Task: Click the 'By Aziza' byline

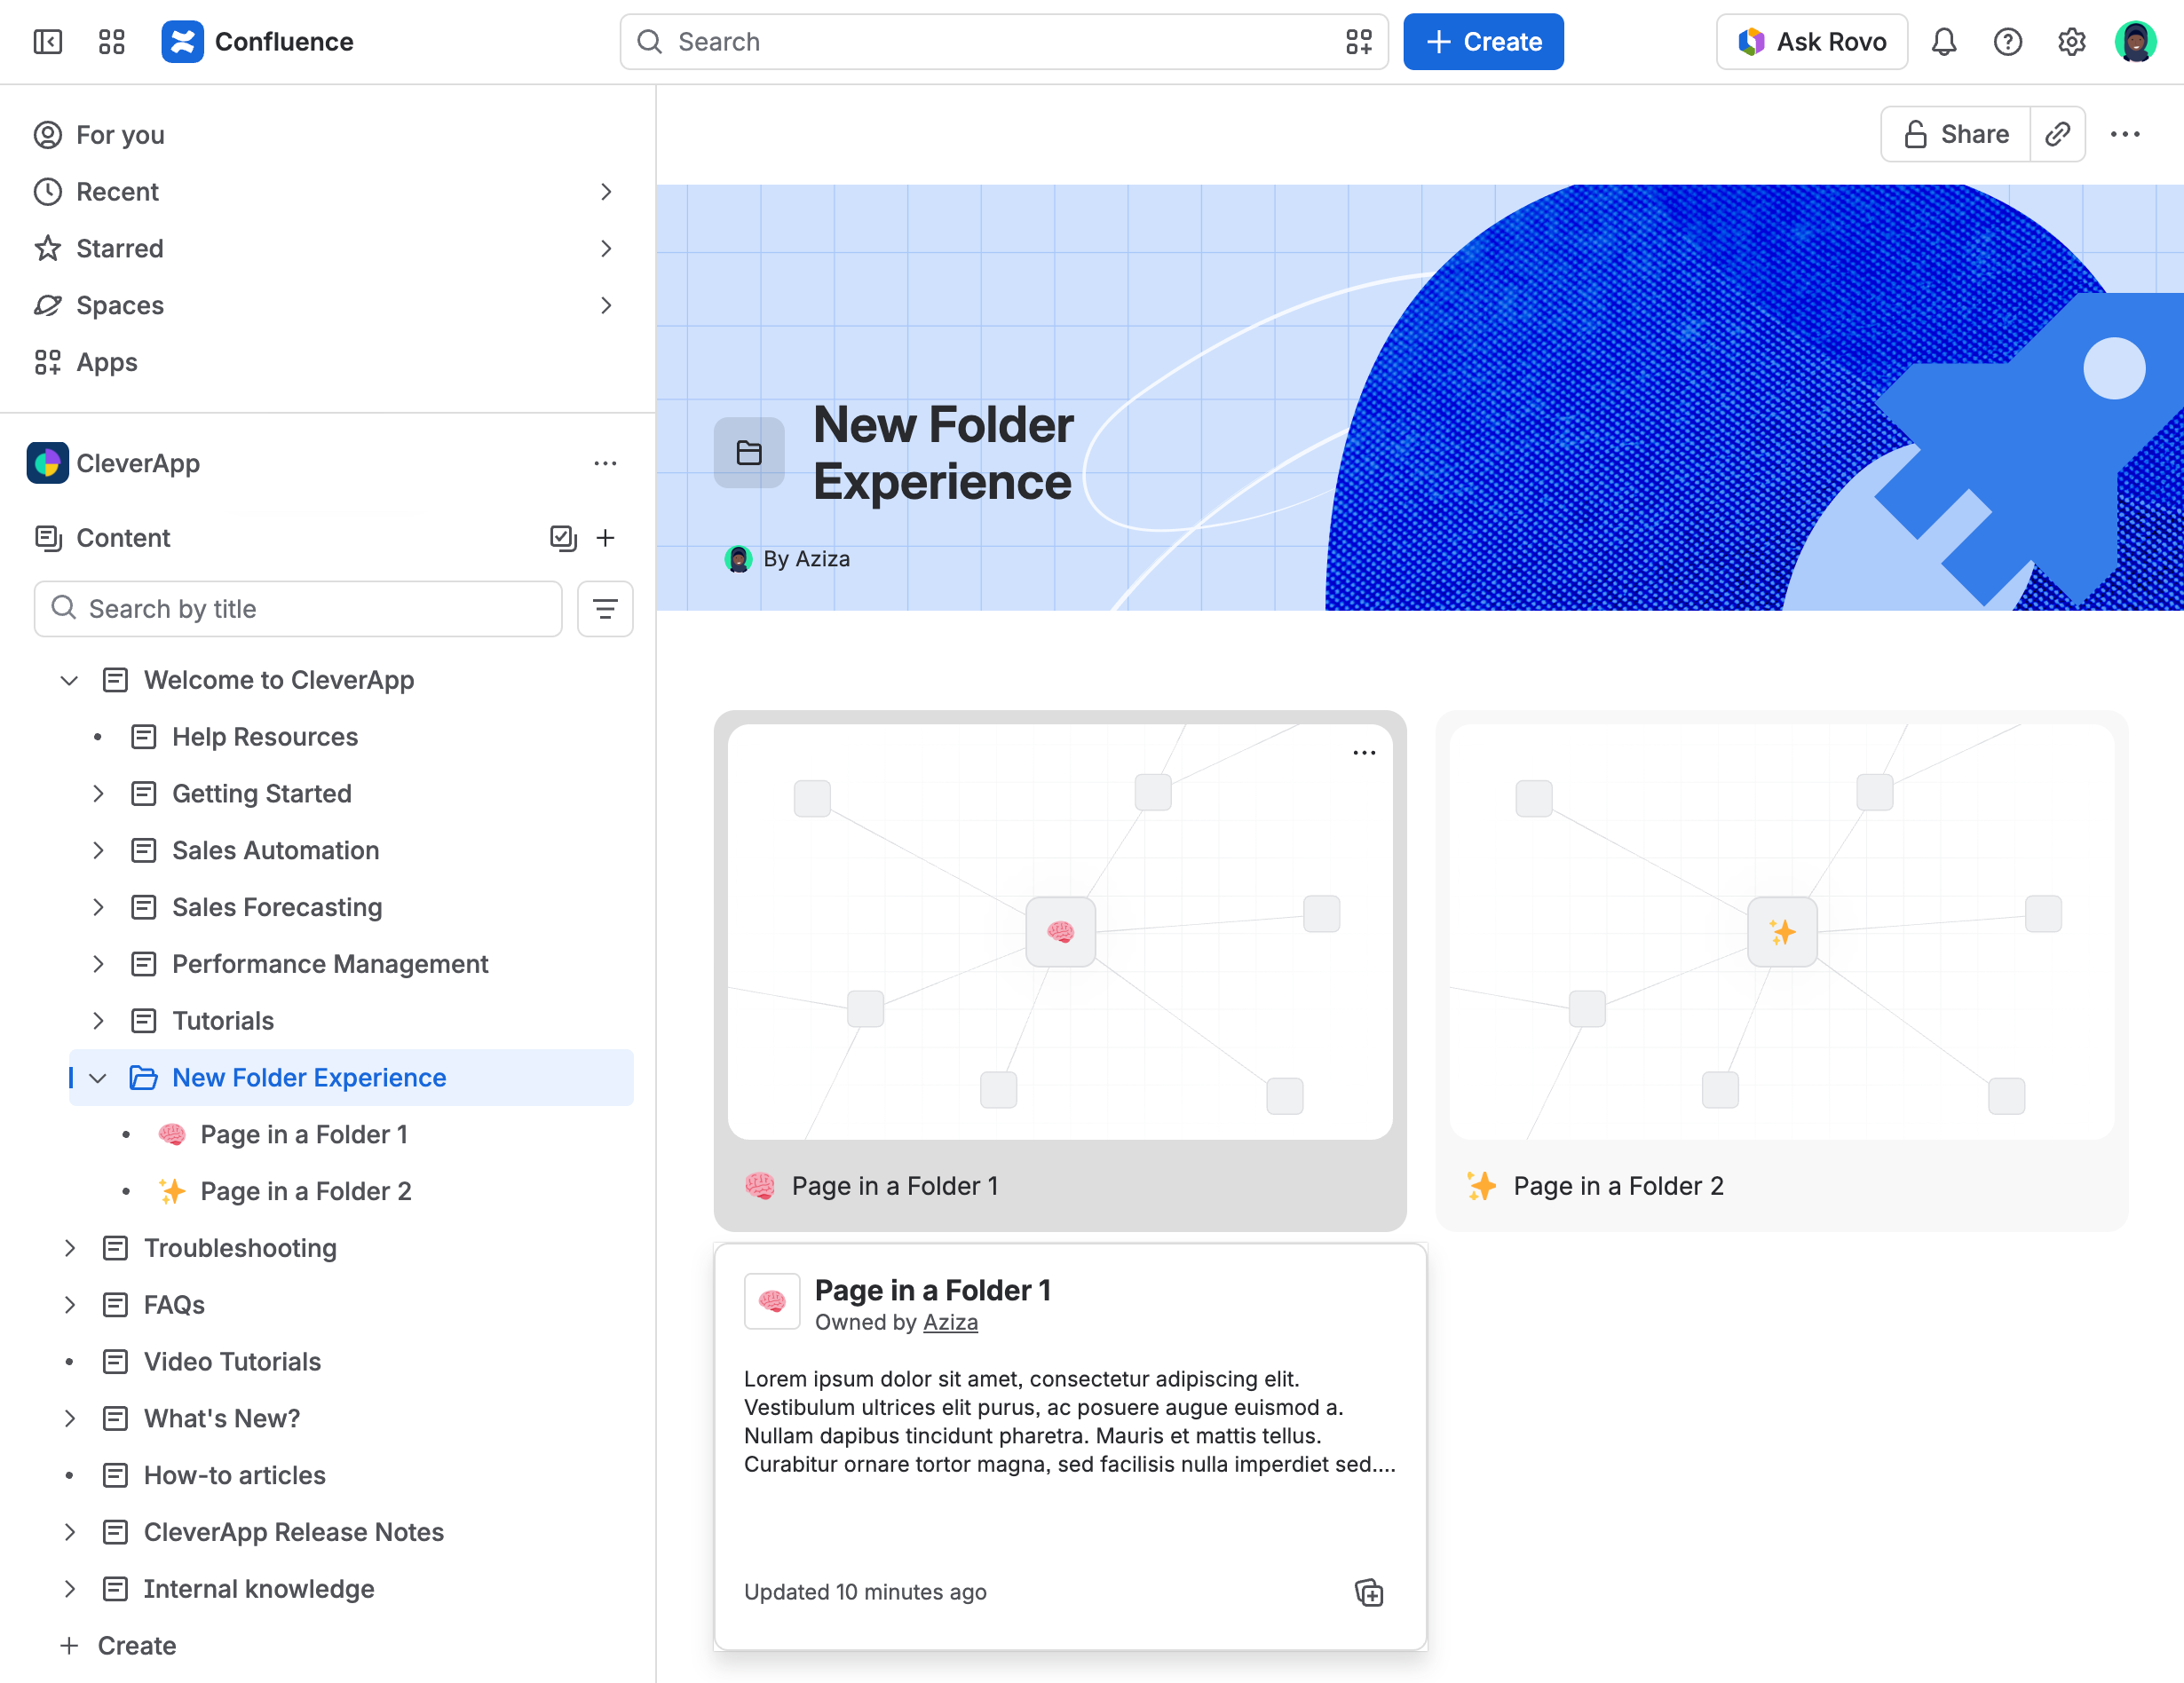Action: pyautogui.click(x=806, y=559)
